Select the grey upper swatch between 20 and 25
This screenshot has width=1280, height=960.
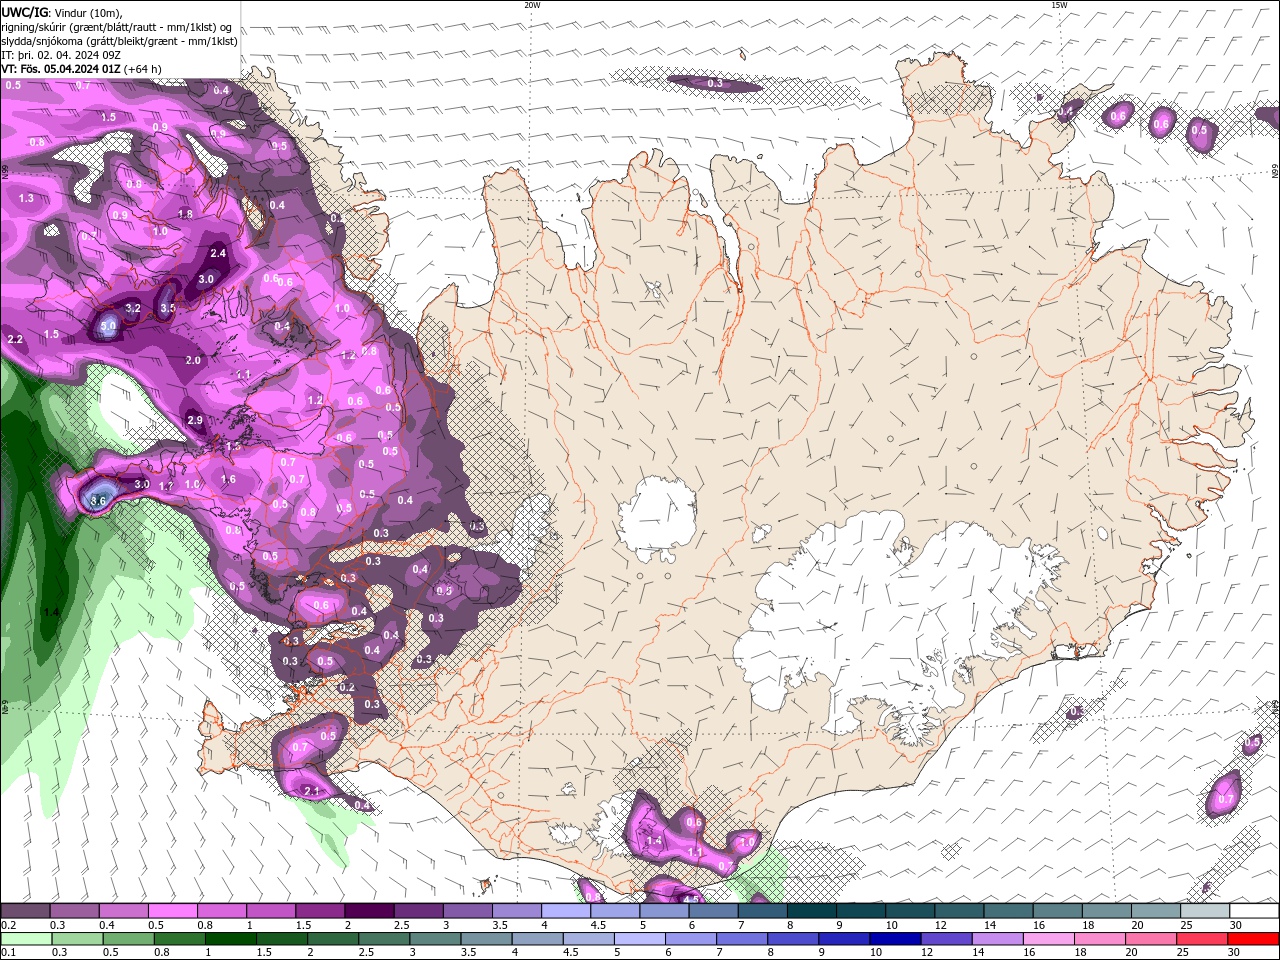click(x=1156, y=911)
